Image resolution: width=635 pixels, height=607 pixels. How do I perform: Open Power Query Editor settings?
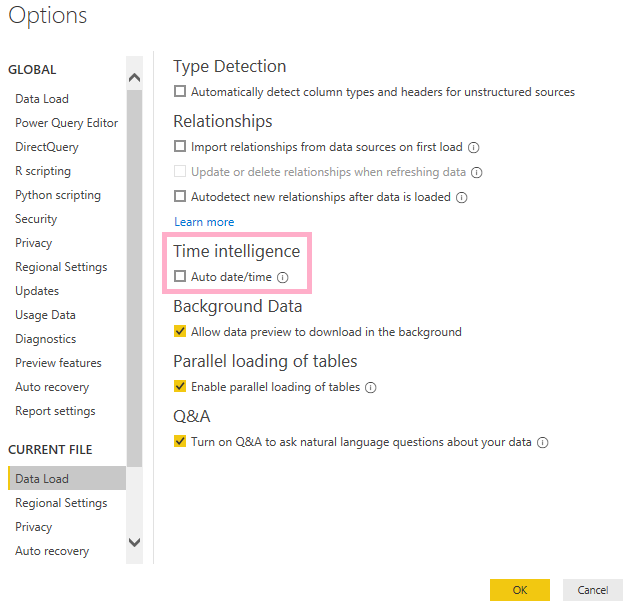[66, 123]
